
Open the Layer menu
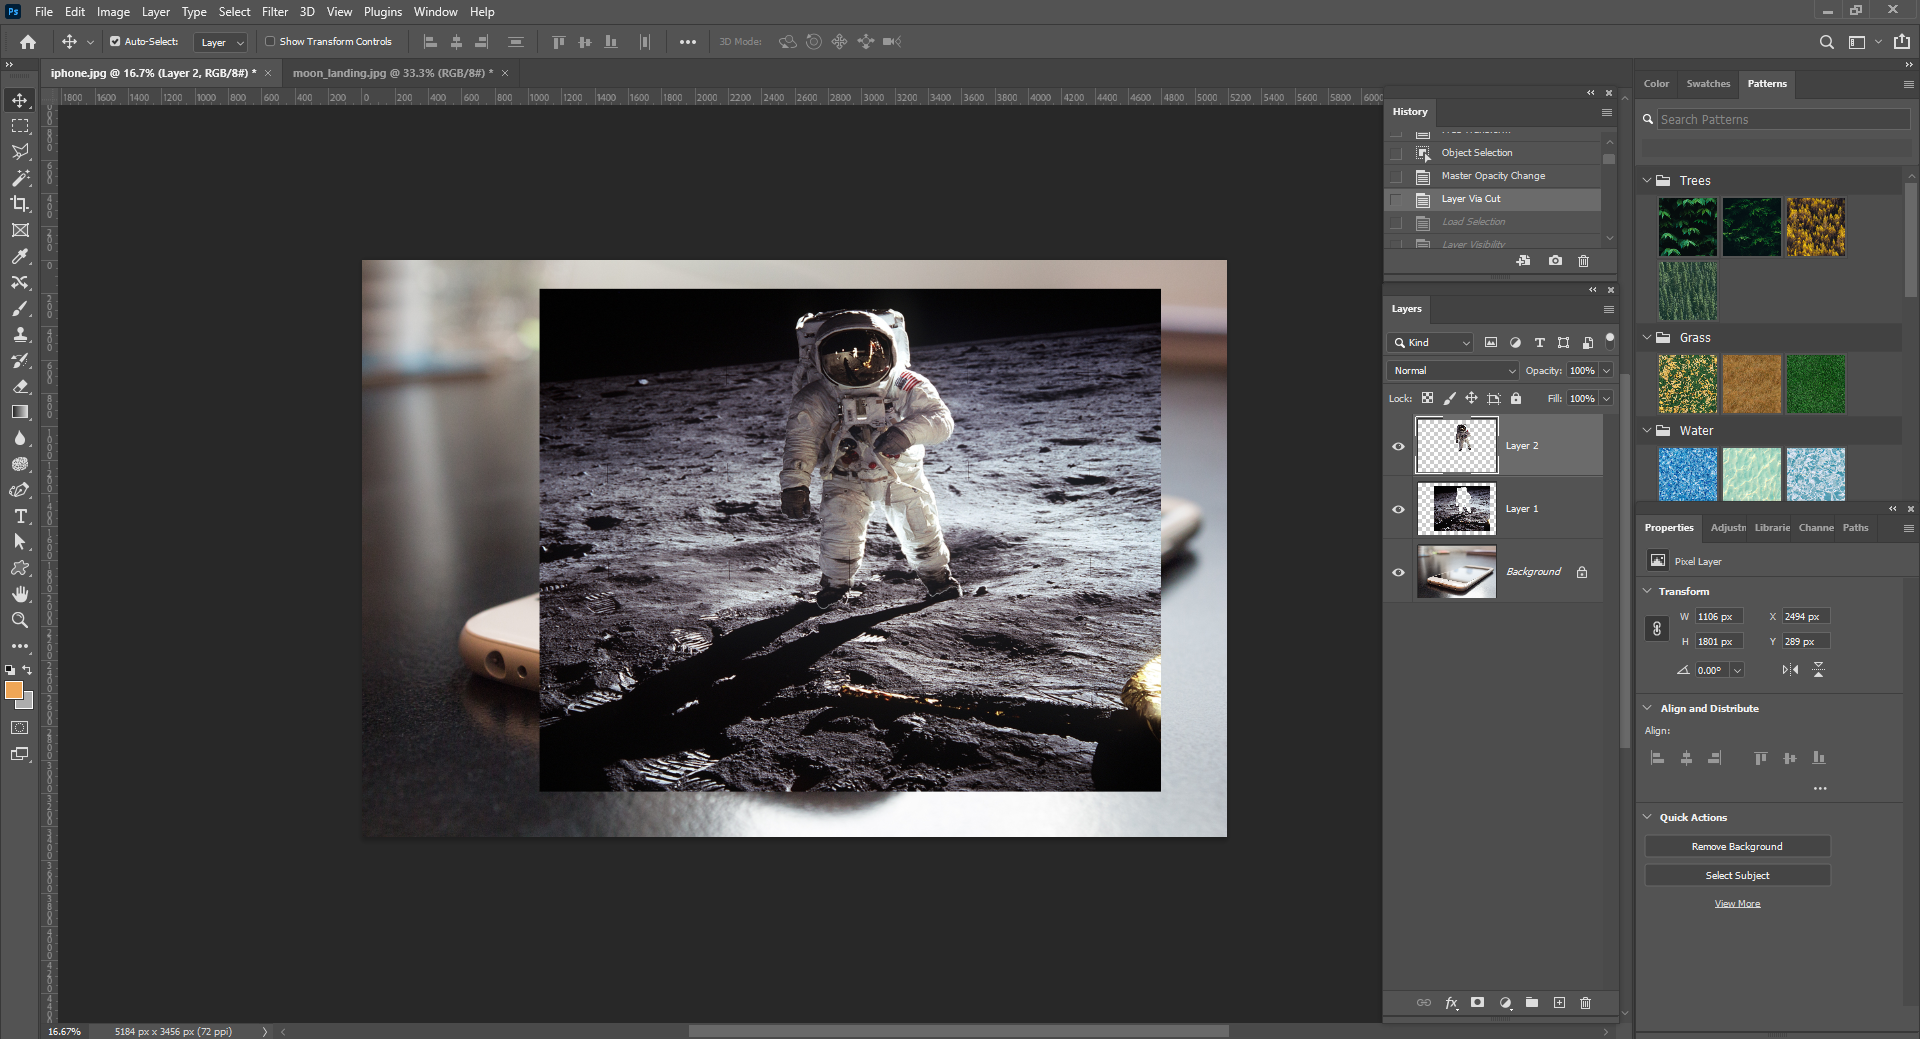coord(155,12)
